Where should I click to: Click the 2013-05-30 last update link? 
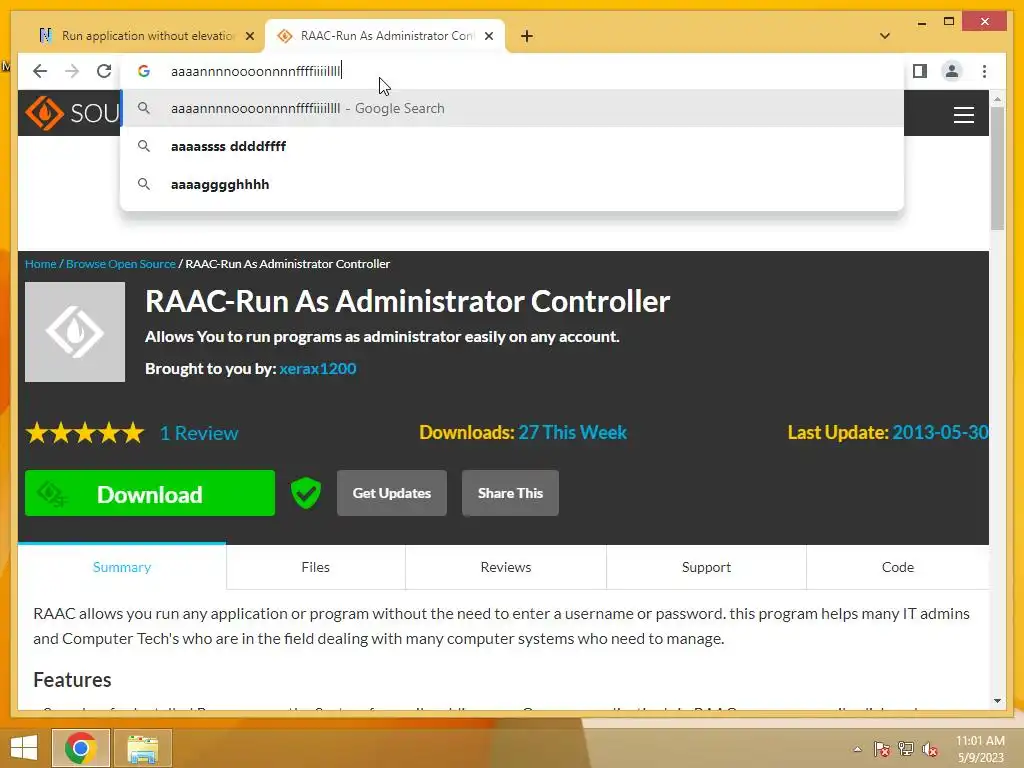[x=940, y=432]
